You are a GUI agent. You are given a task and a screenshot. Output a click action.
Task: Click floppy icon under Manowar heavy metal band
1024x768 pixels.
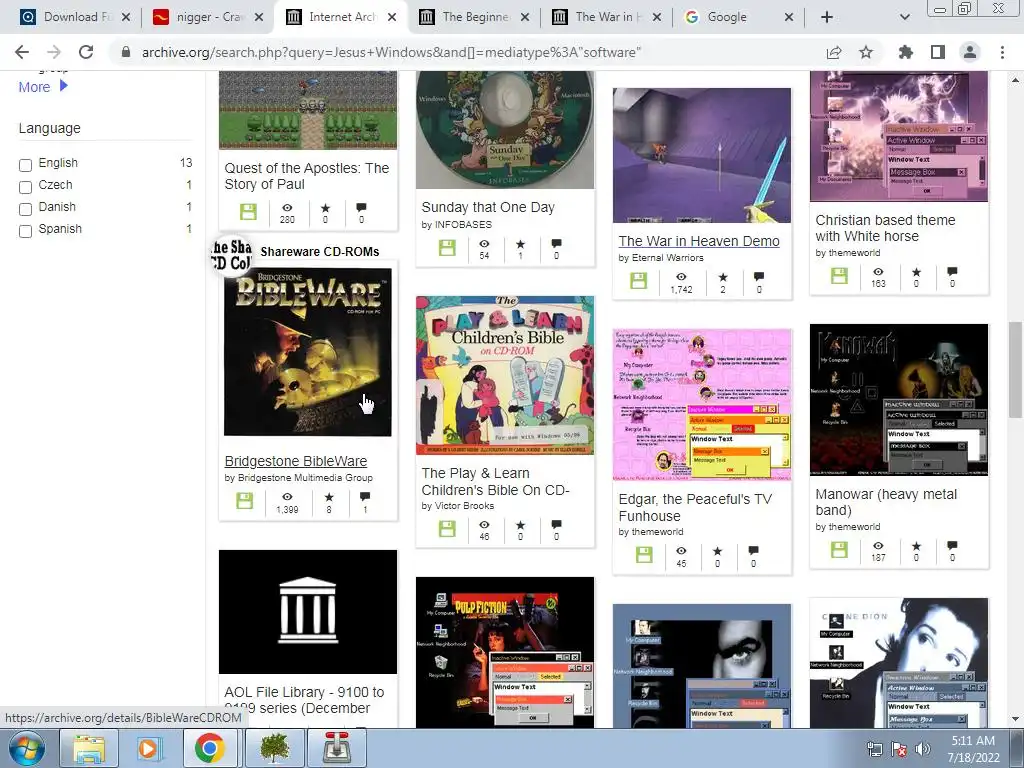(x=839, y=550)
